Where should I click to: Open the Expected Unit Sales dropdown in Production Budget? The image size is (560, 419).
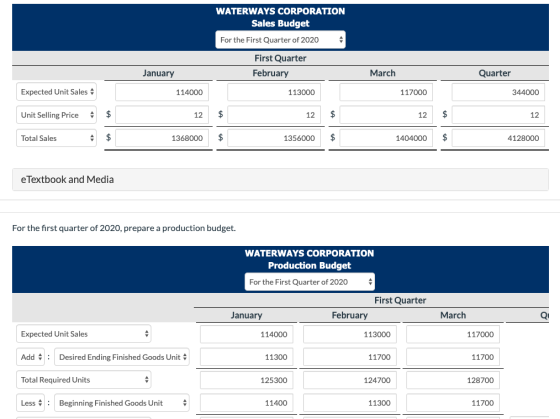(x=84, y=334)
